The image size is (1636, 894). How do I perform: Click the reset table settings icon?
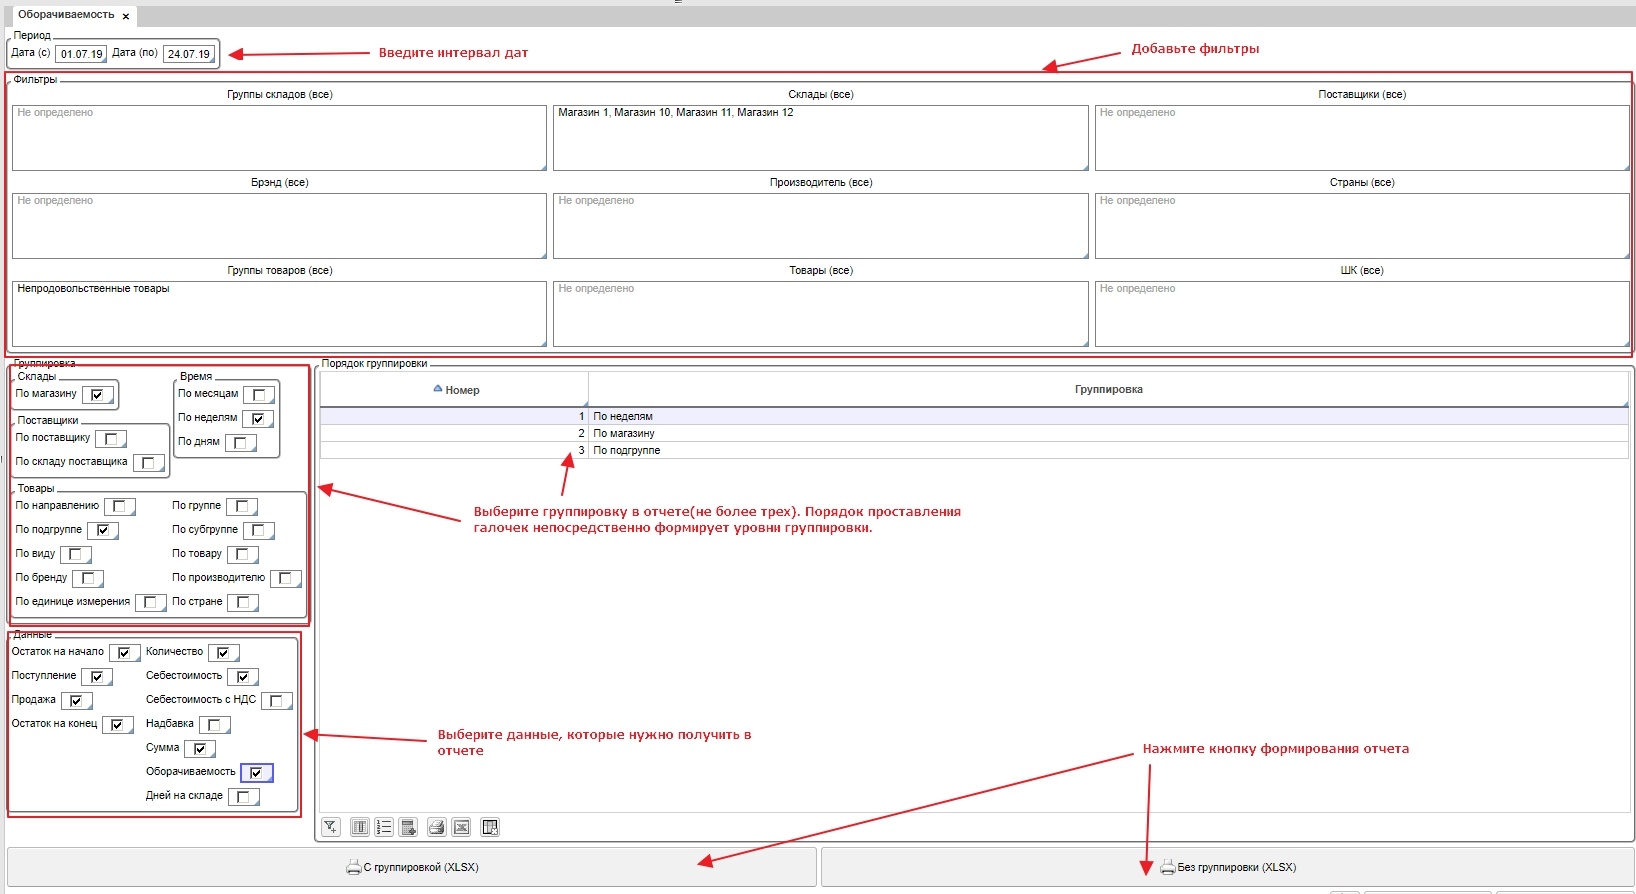click(x=490, y=827)
